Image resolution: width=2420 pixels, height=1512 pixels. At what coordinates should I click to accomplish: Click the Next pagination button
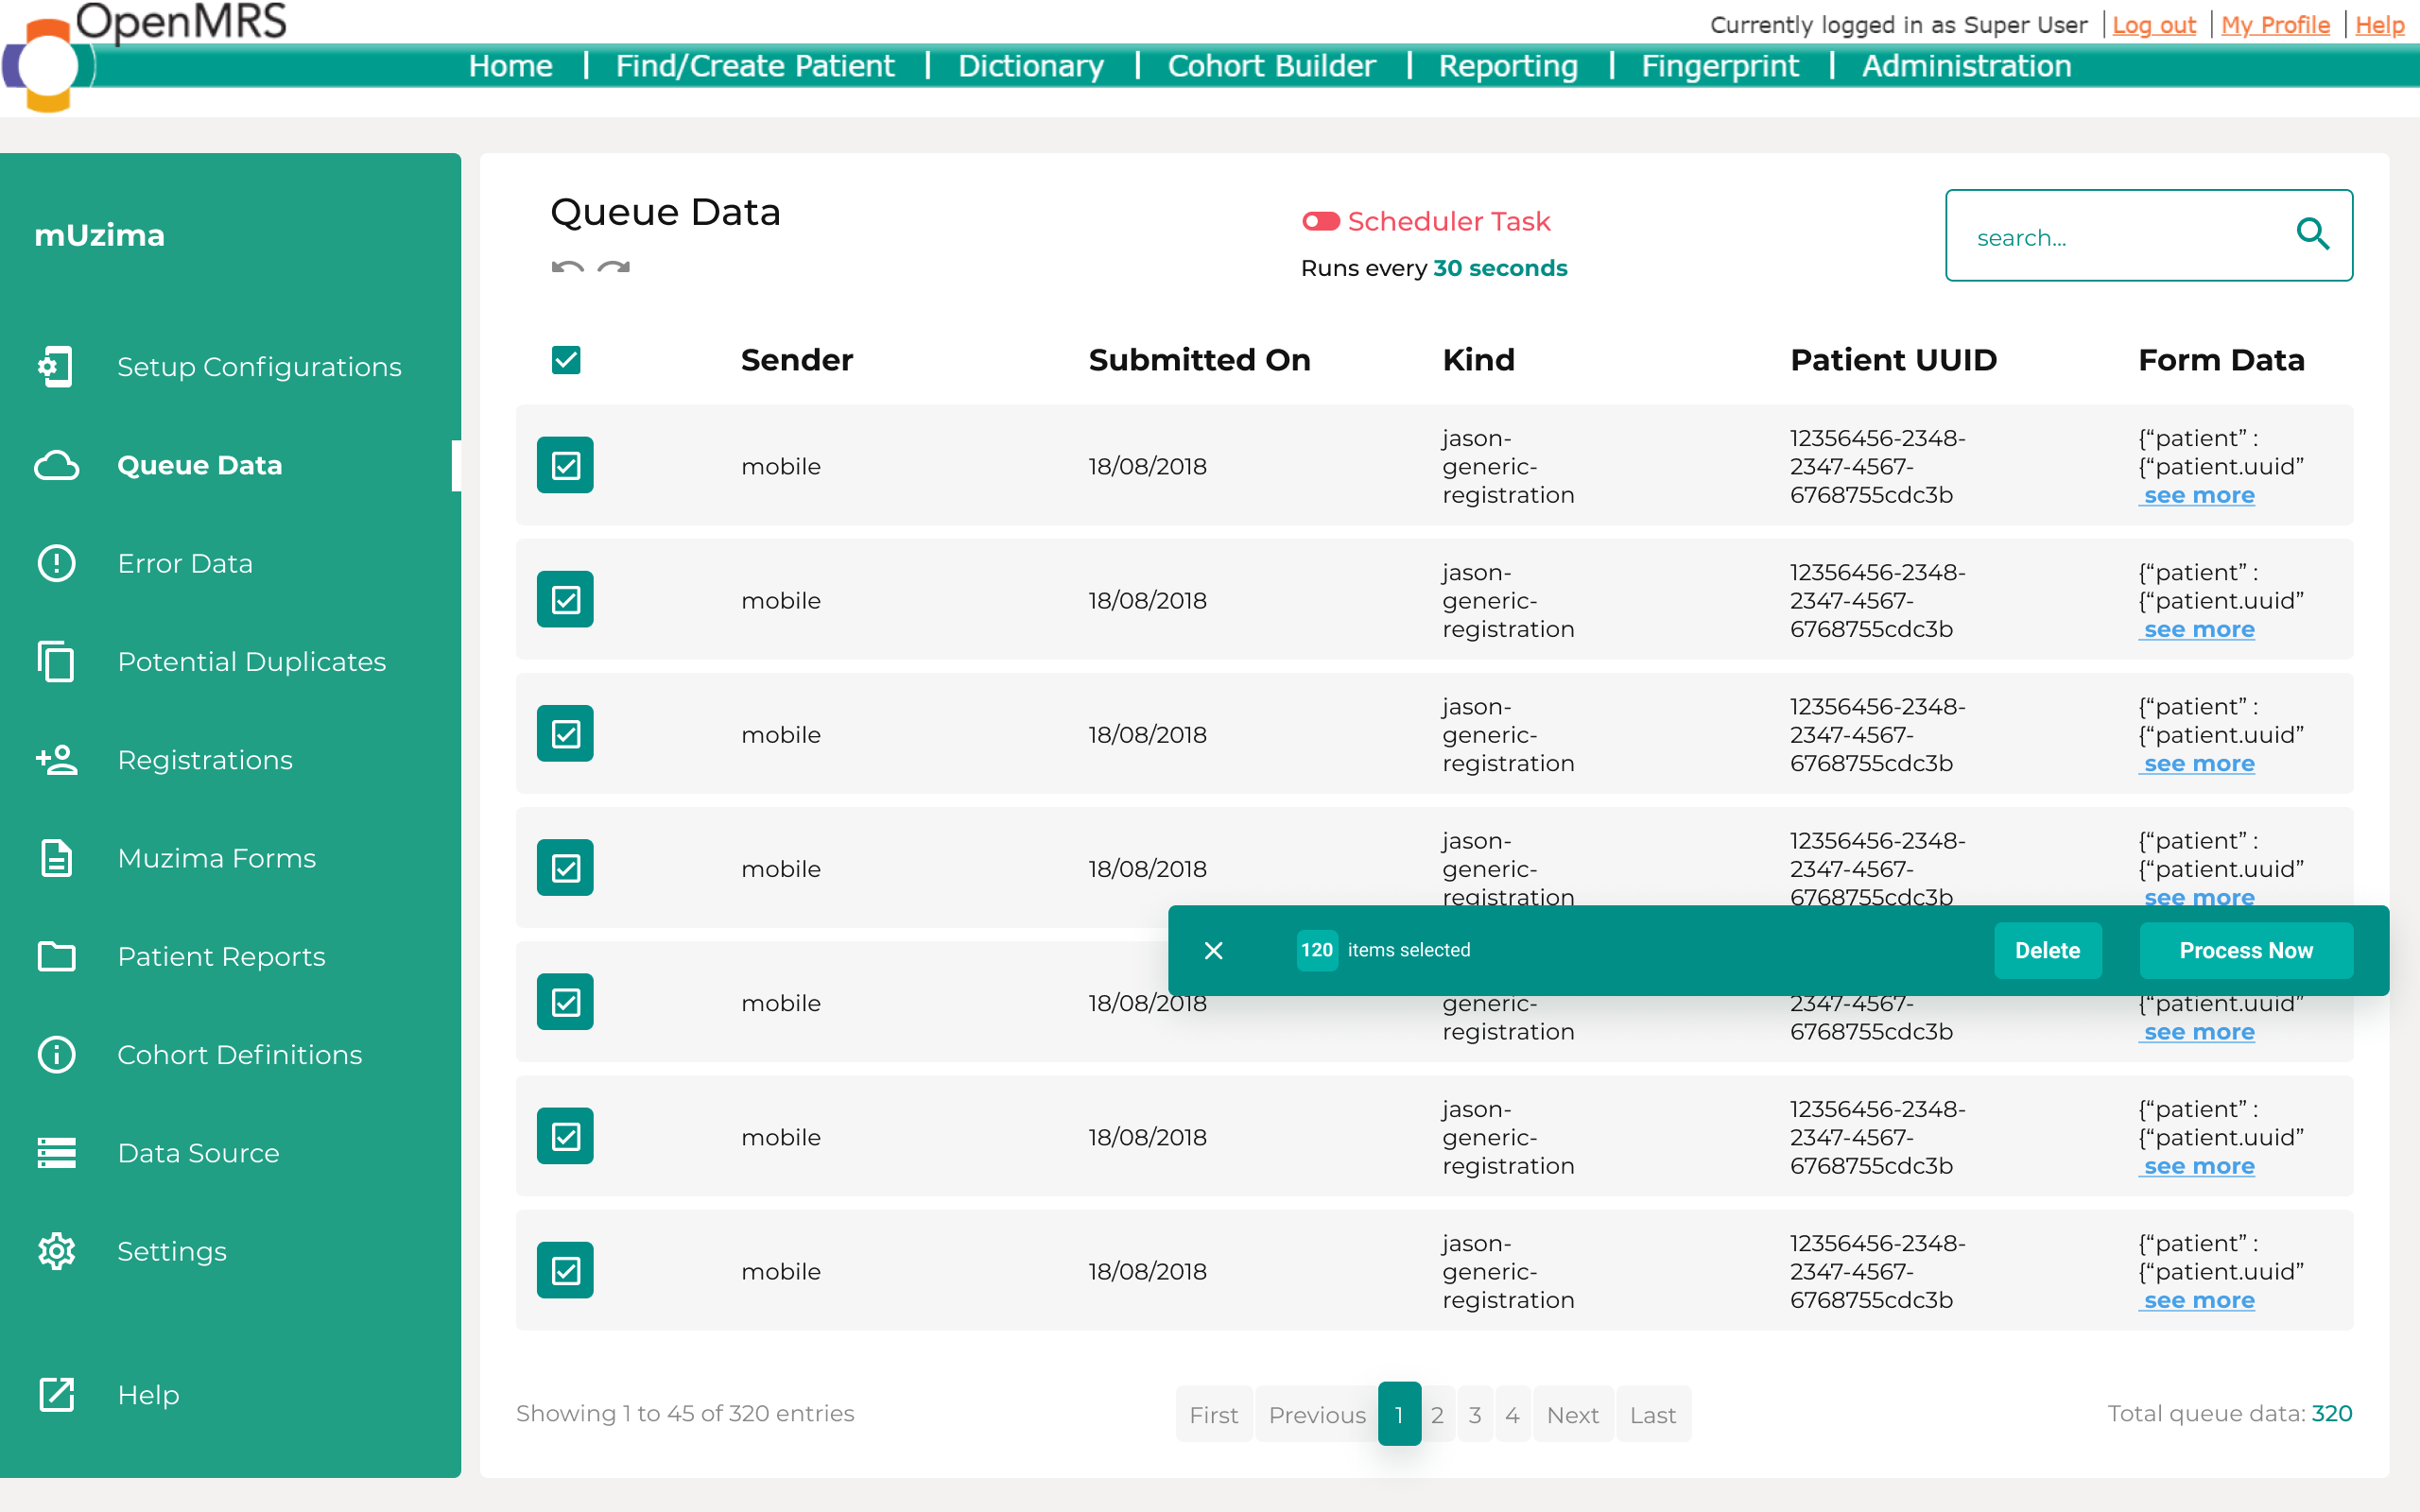1573,1414
